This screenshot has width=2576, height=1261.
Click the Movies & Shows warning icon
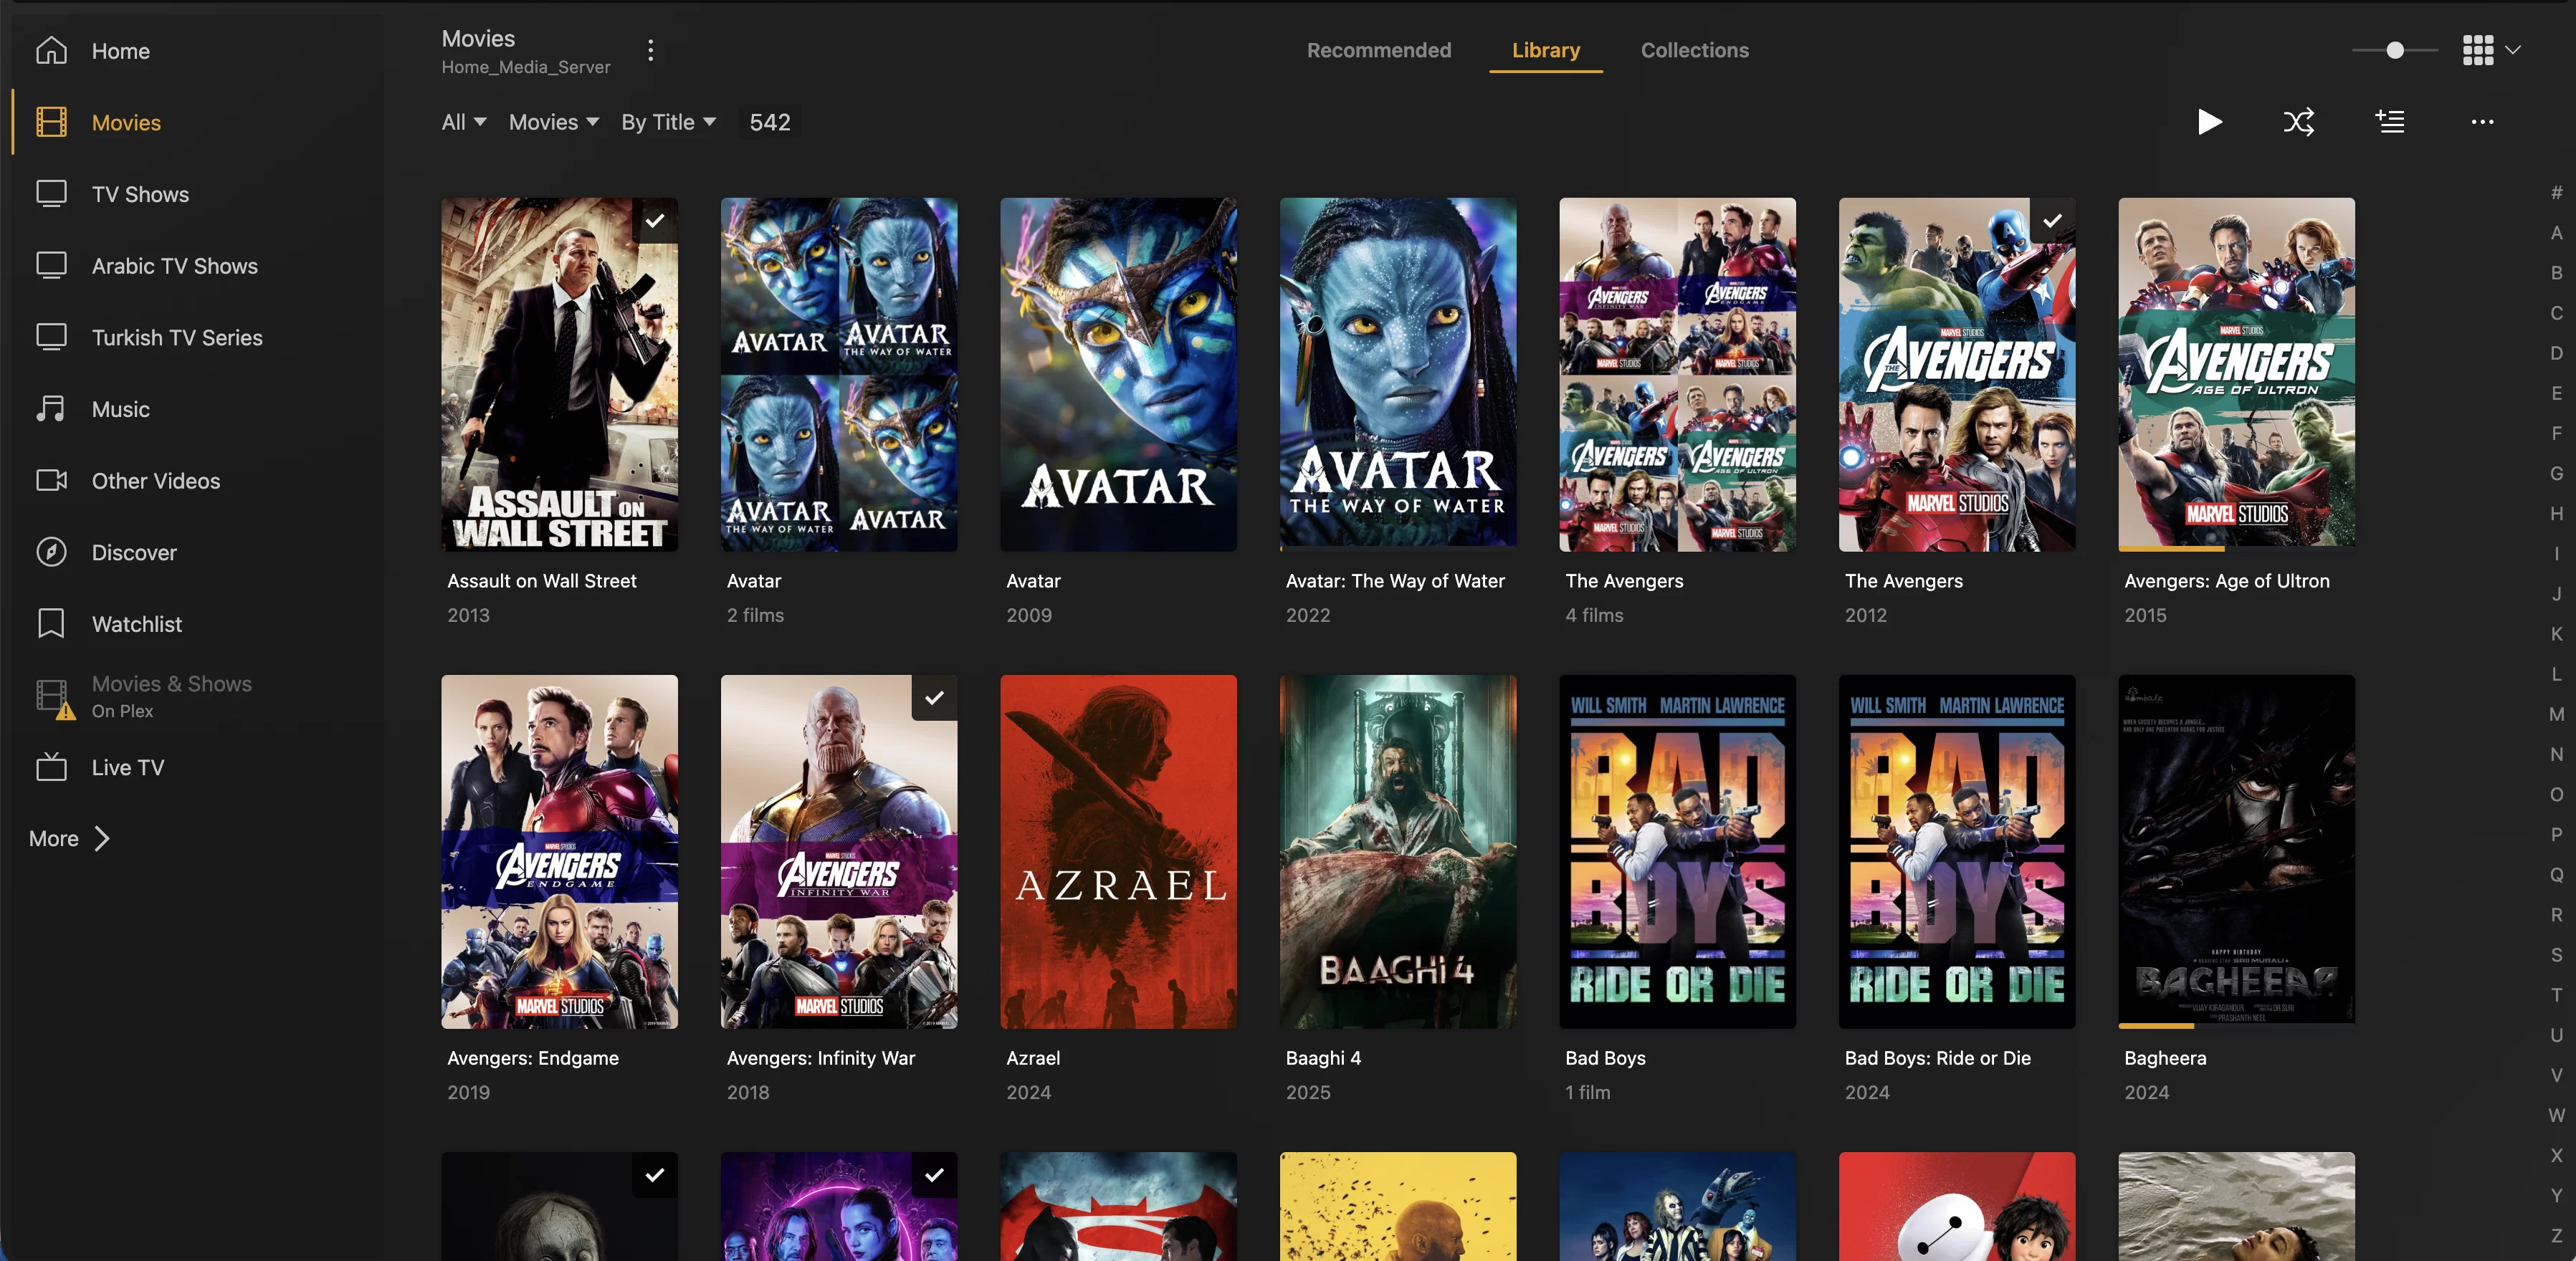(66, 711)
